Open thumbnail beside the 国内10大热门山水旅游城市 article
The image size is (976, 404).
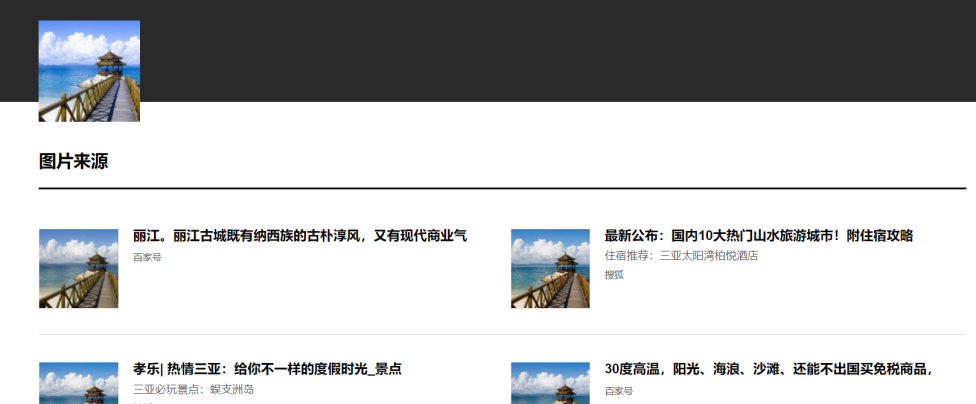tap(550, 268)
